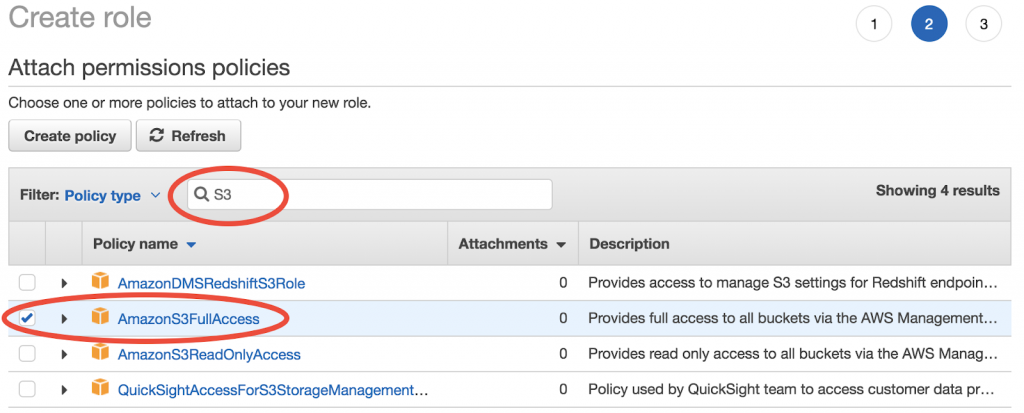
Task: Click the QuickSightAccessForS3StorageManagement policy box icon
Action: [x=100, y=388]
